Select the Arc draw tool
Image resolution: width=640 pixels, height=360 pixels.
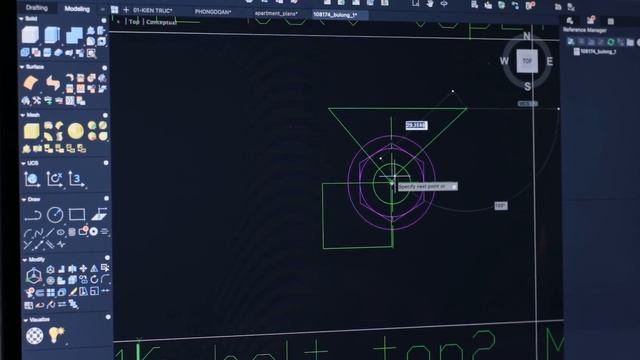click(28, 233)
